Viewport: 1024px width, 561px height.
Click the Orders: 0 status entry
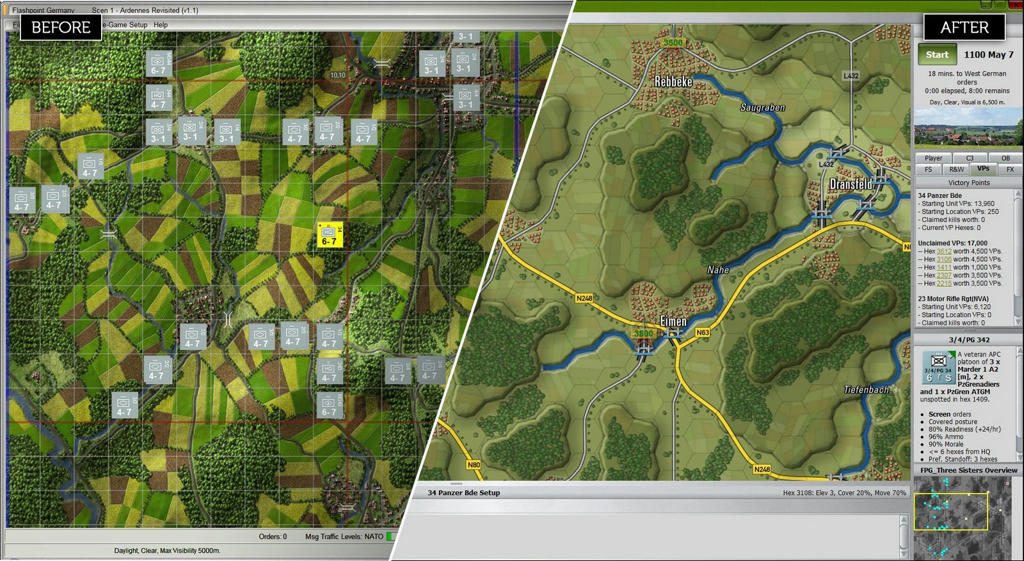[273, 536]
